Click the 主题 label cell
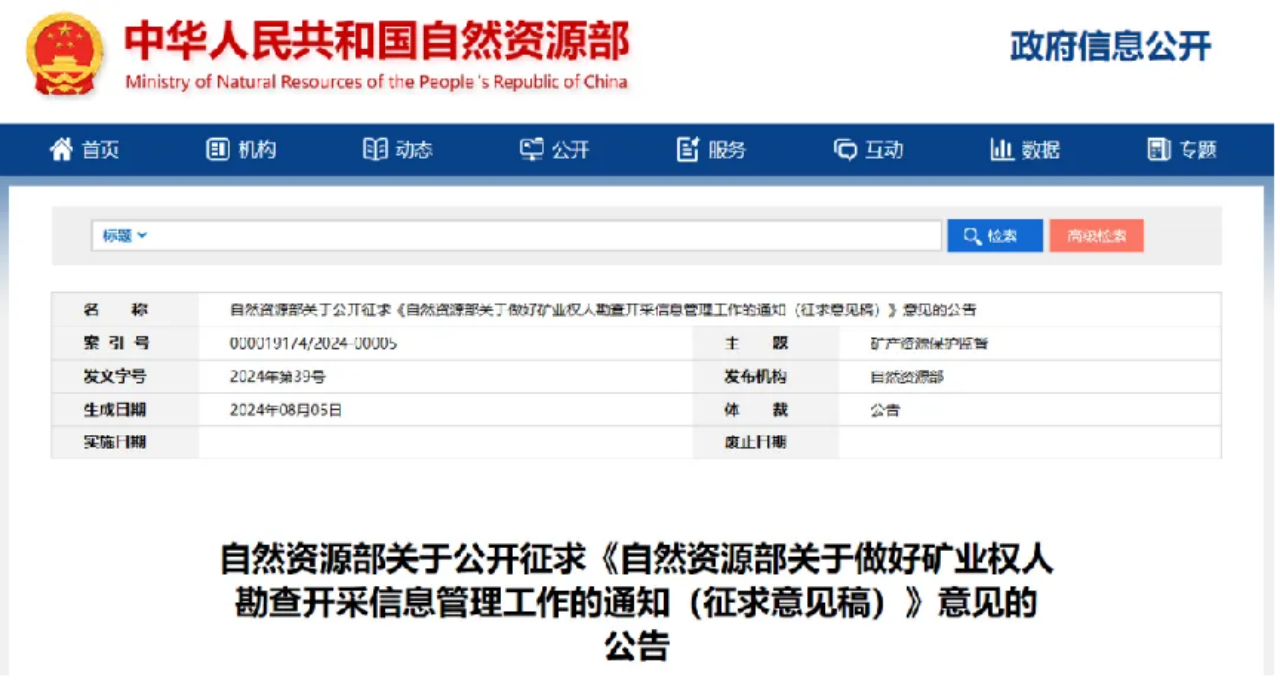Screen dimensions: 1280x681 (766, 343)
